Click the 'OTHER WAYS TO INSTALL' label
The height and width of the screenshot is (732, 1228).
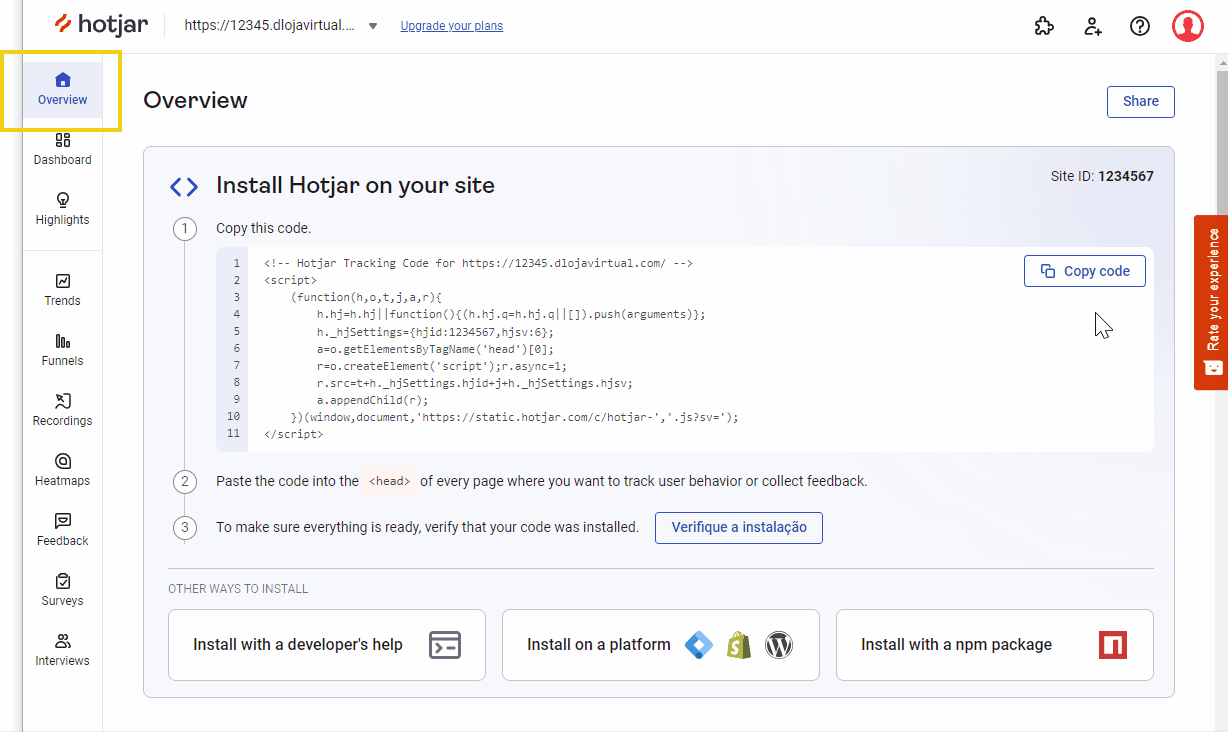pos(238,589)
